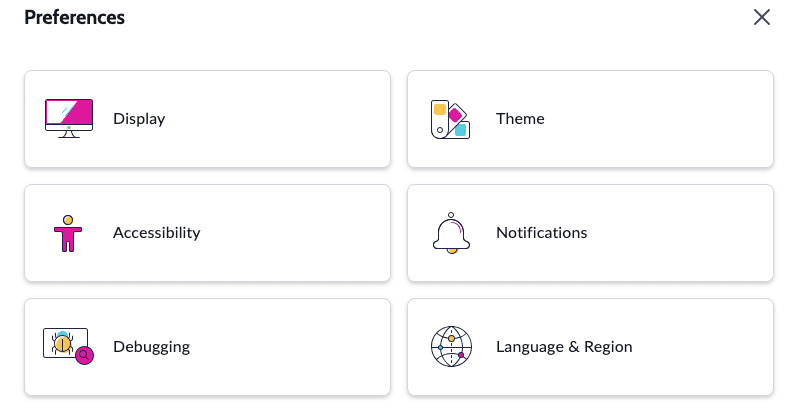
Task: Select the "Theme" text label
Action: pyautogui.click(x=520, y=119)
